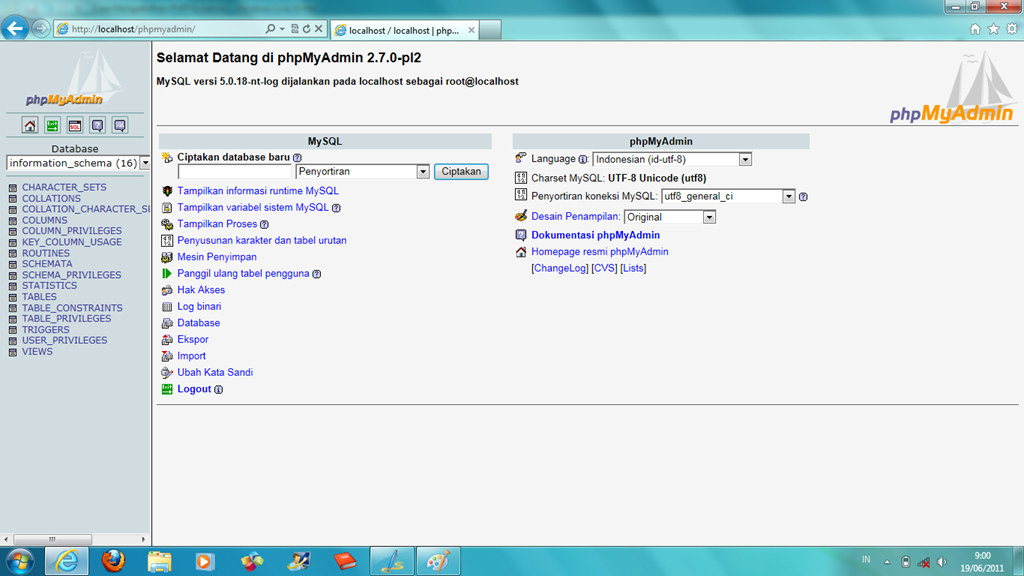Image resolution: width=1024 pixels, height=576 pixels.
Task: Open the SCHEMATA table in sidebar
Action: pyautogui.click(x=47, y=264)
